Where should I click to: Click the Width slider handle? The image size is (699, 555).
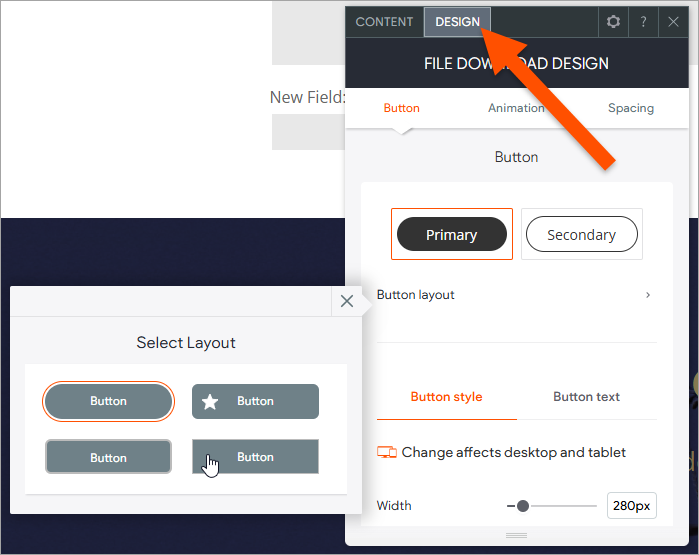click(x=523, y=506)
